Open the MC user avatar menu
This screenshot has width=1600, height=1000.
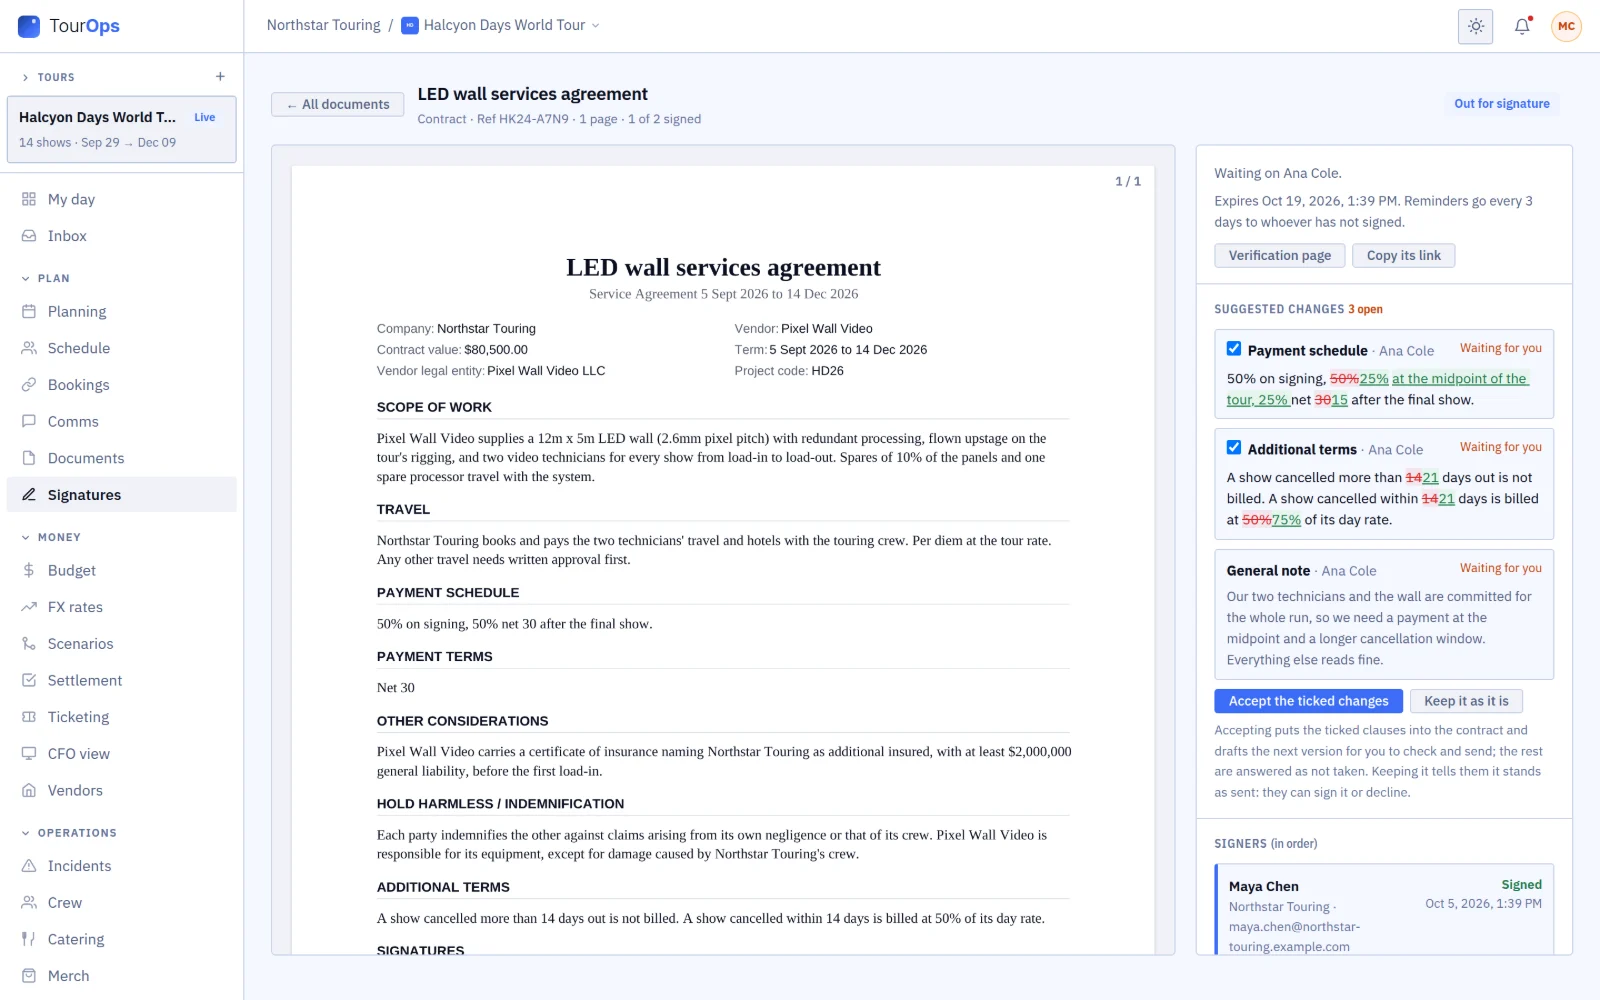click(1566, 26)
